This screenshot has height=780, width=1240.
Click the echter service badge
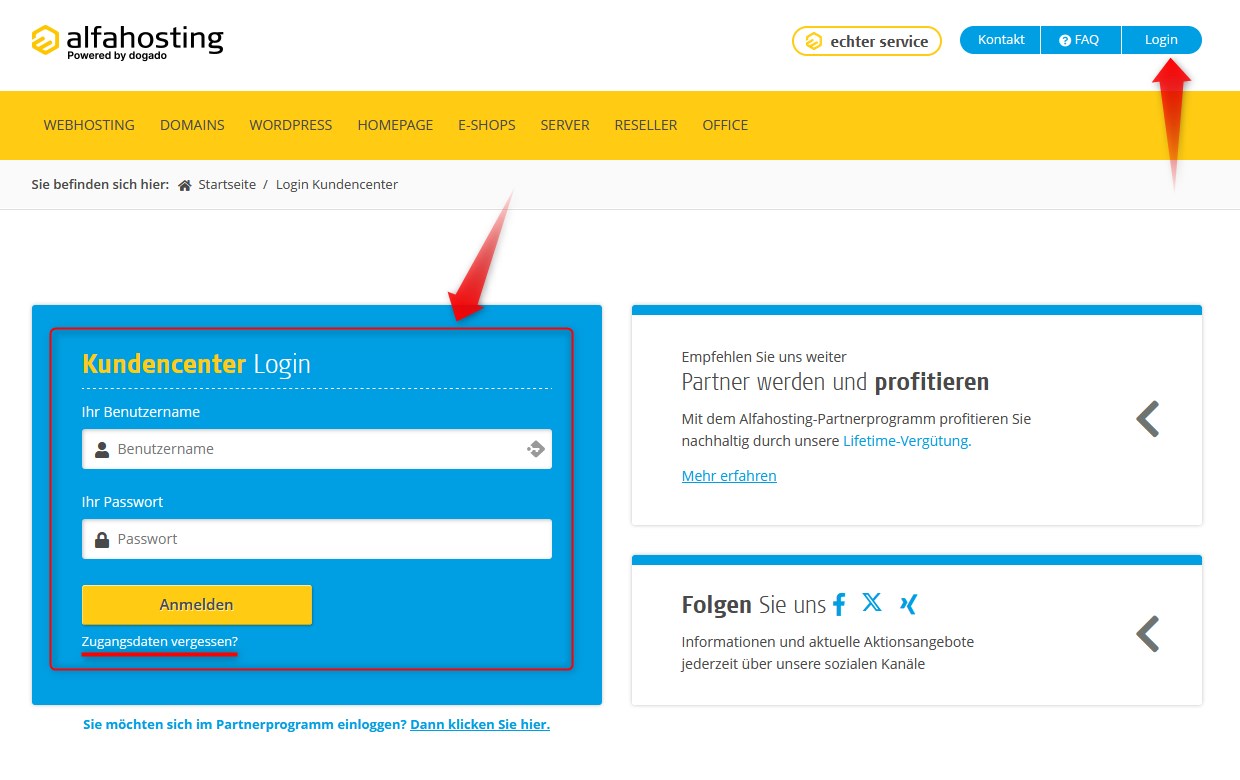[866, 41]
